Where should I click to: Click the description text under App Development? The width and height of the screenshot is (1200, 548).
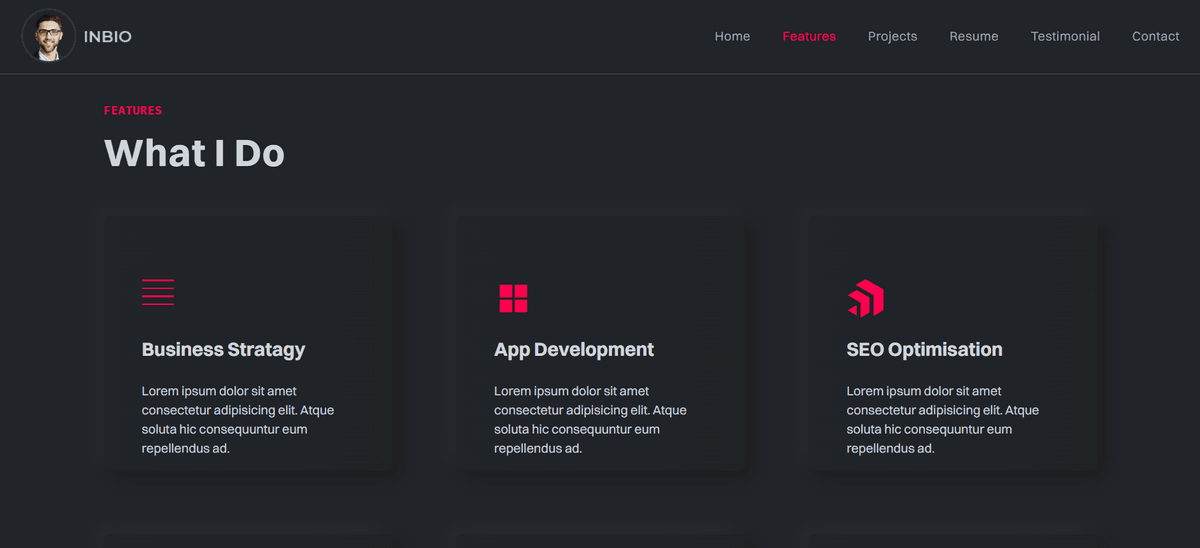pyautogui.click(x=590, y=420)
